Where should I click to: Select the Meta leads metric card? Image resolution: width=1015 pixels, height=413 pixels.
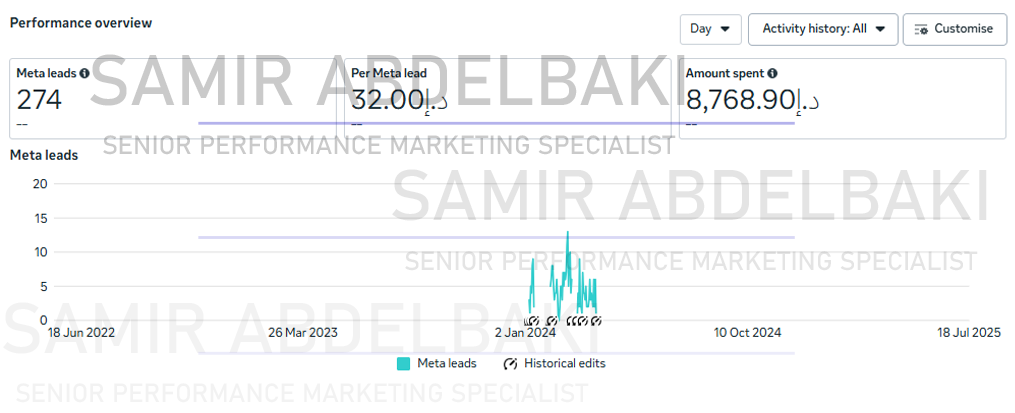tap(173, 98)
